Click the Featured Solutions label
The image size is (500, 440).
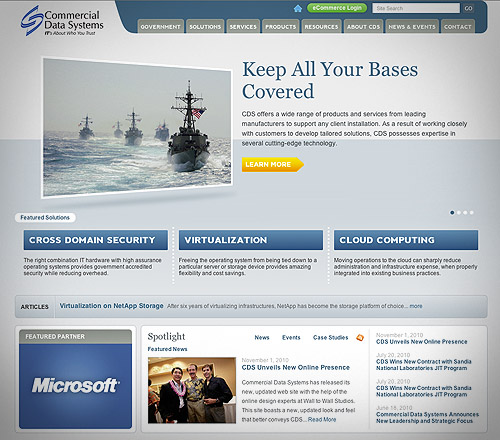(x=45, y=218)
